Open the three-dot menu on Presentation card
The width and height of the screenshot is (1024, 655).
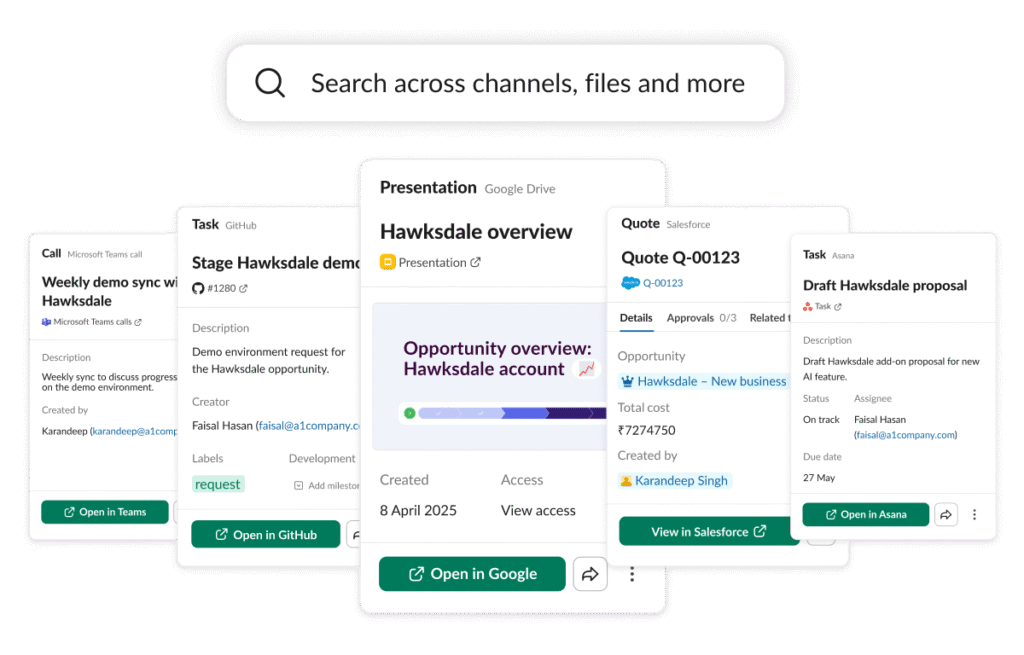pos(632,574)
